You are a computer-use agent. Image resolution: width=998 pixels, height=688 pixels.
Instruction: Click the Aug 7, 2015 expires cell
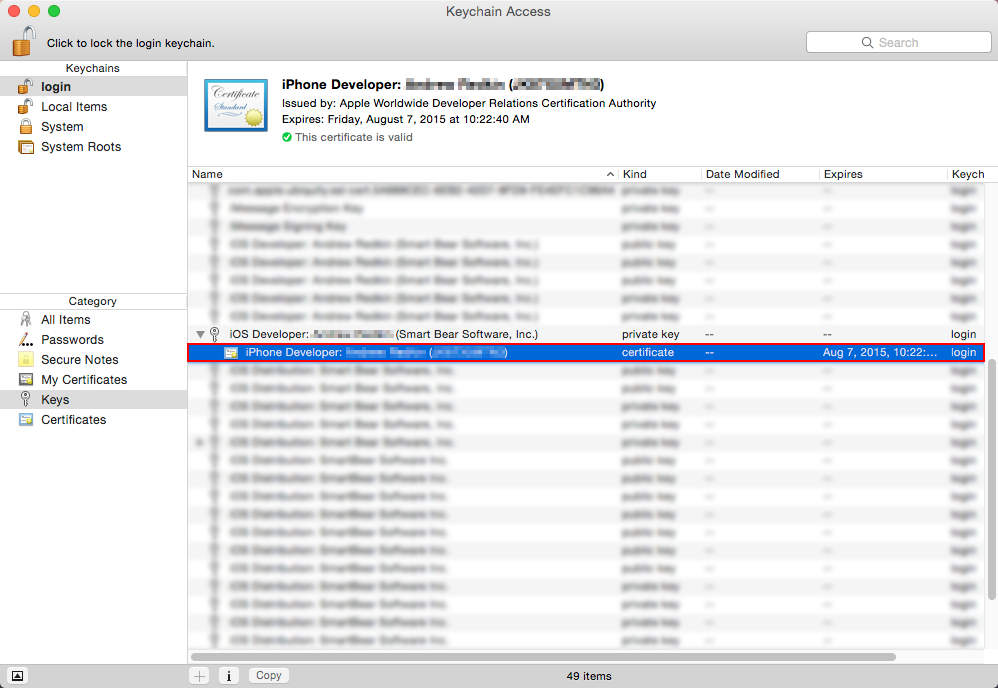(880, 352)
